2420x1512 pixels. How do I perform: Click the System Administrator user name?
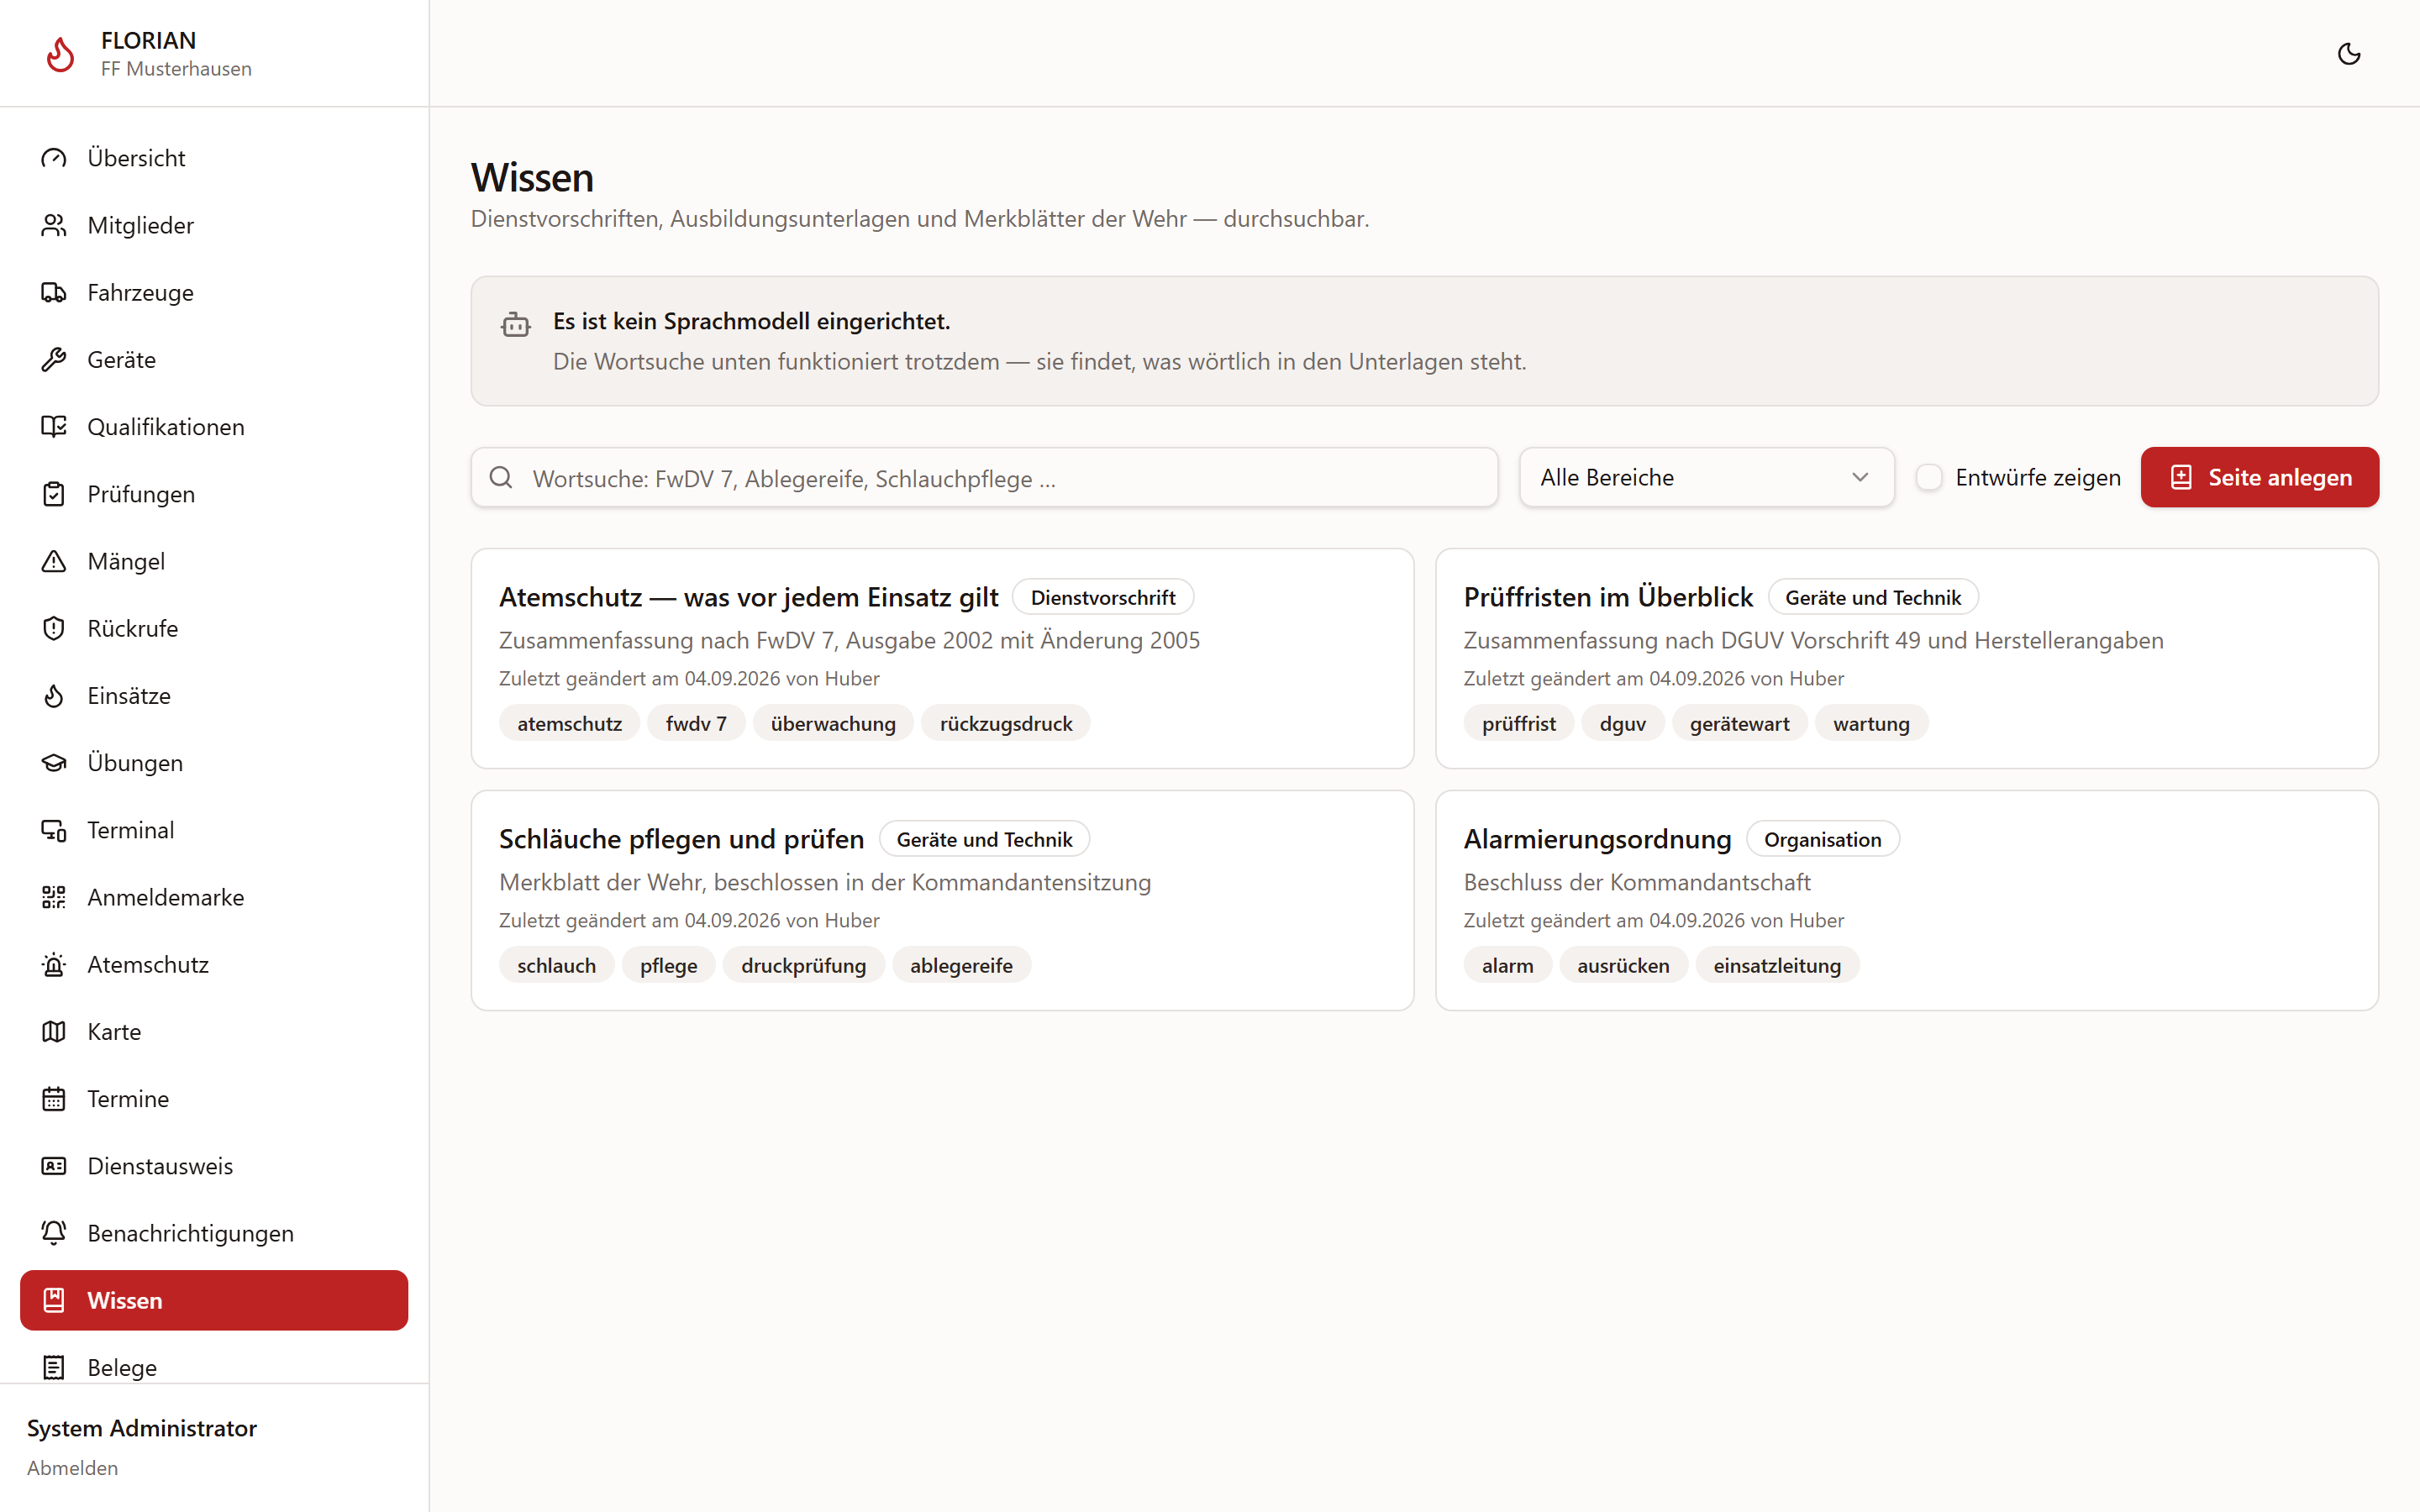[142, 1427]
